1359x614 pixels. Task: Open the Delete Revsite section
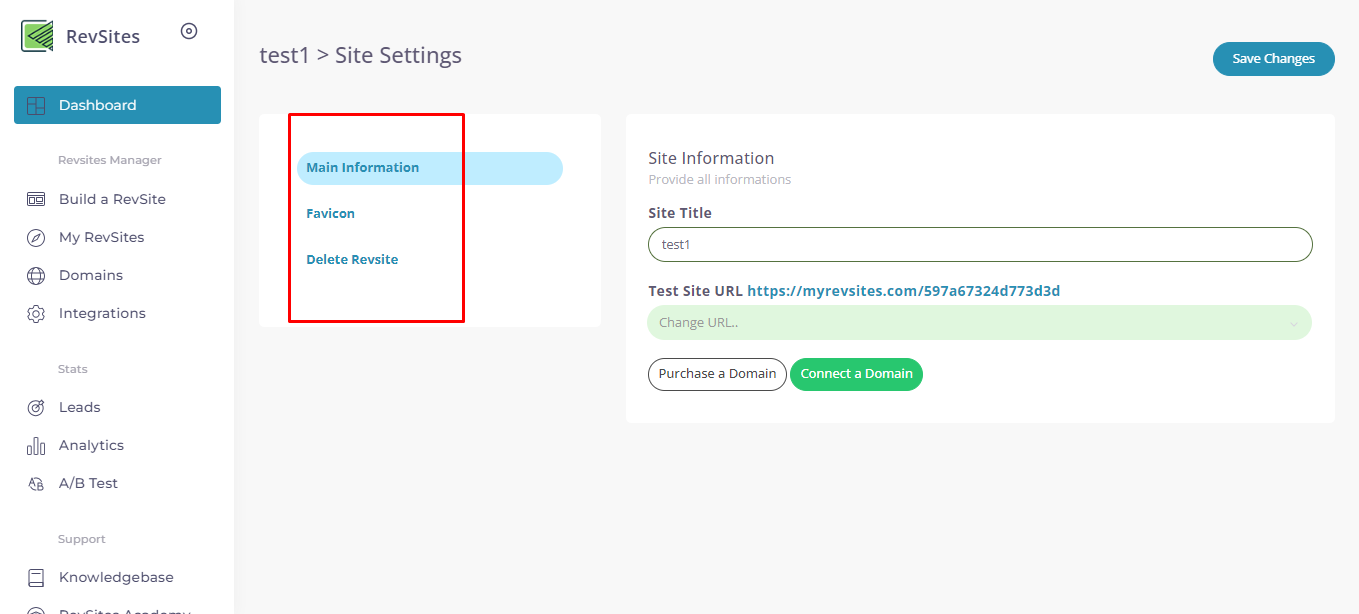(352, 259)
